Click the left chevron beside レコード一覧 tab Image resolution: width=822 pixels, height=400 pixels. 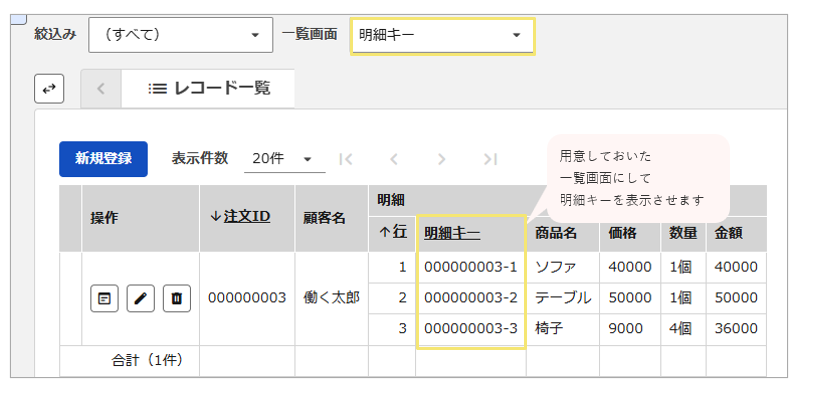point(101,89)
